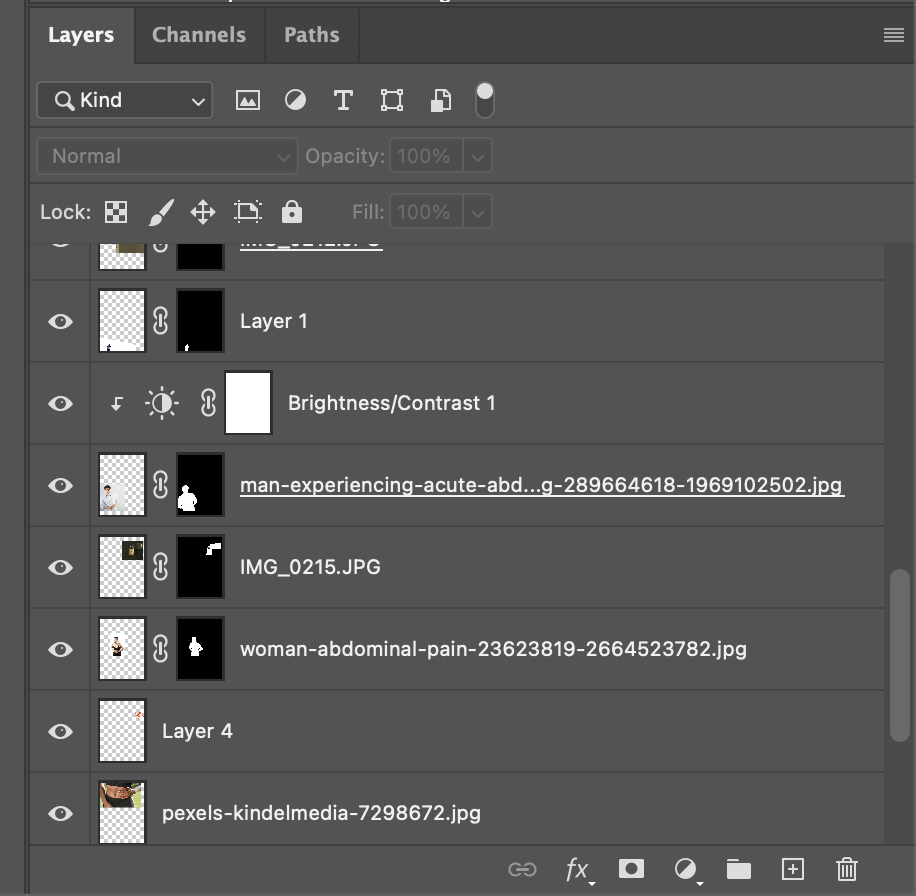Create a new group folder
This screenshot has height=896, width=916.
pyautogui.click(x=739, y=869)
